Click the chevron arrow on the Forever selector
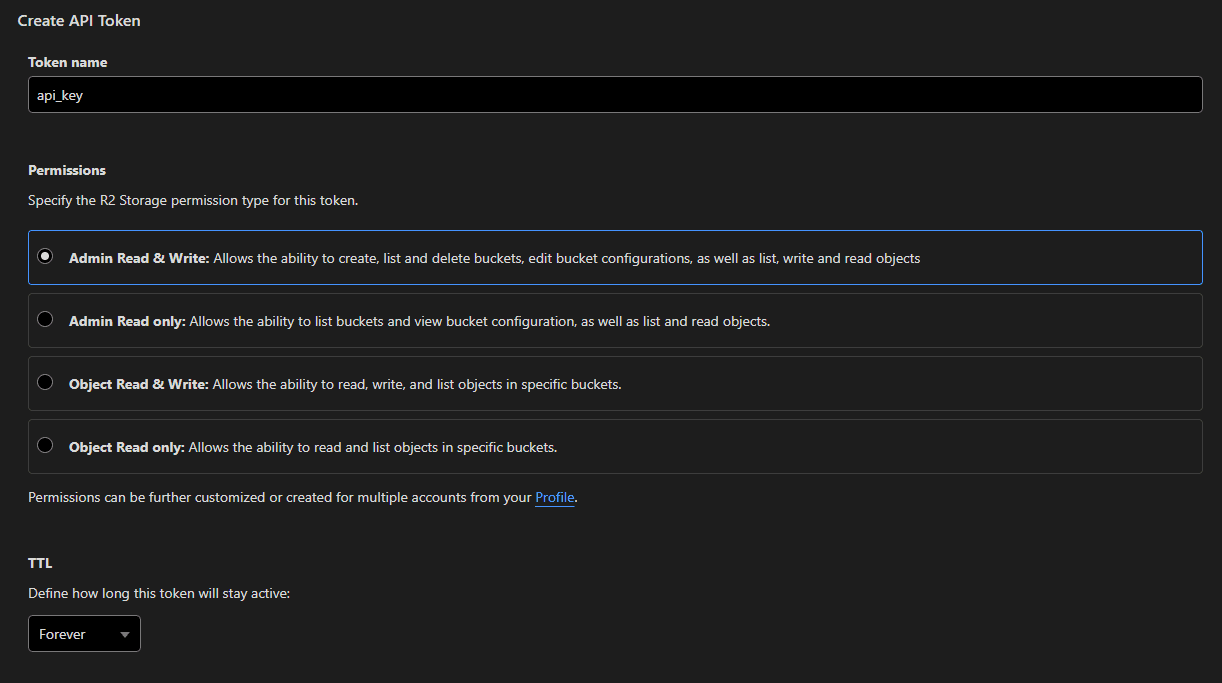The height and width of the screenshot is (683, 1222). coord(125,633)
